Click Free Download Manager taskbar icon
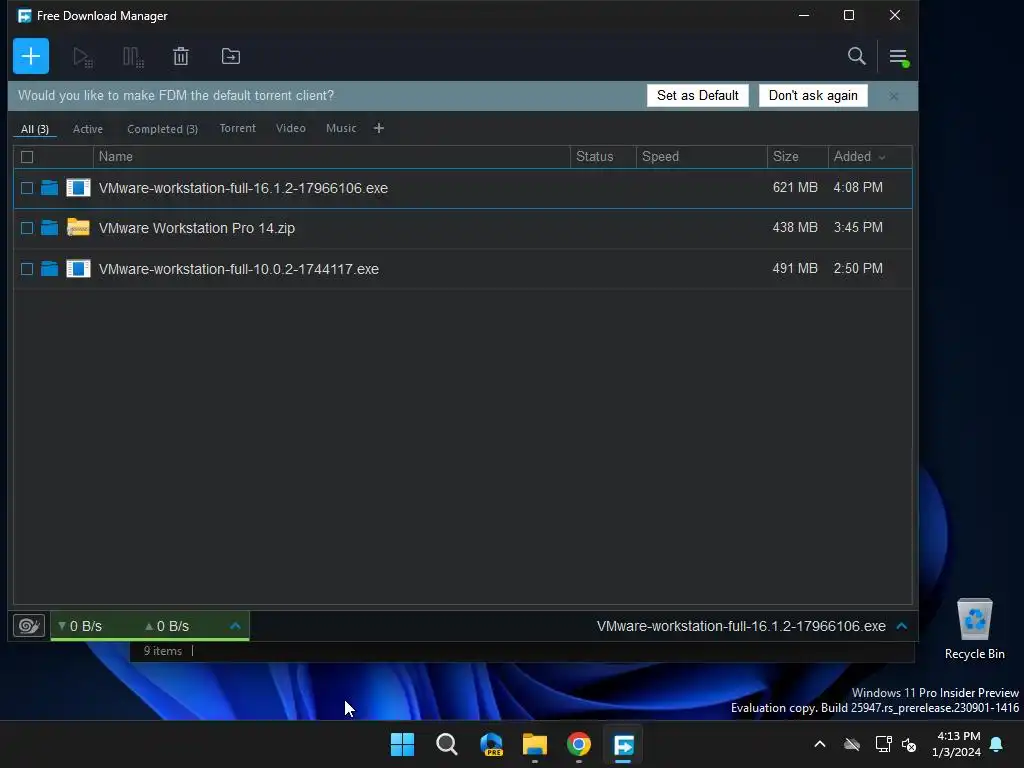Viewport: 1024px width, 768px height. [x=623, y=744]
